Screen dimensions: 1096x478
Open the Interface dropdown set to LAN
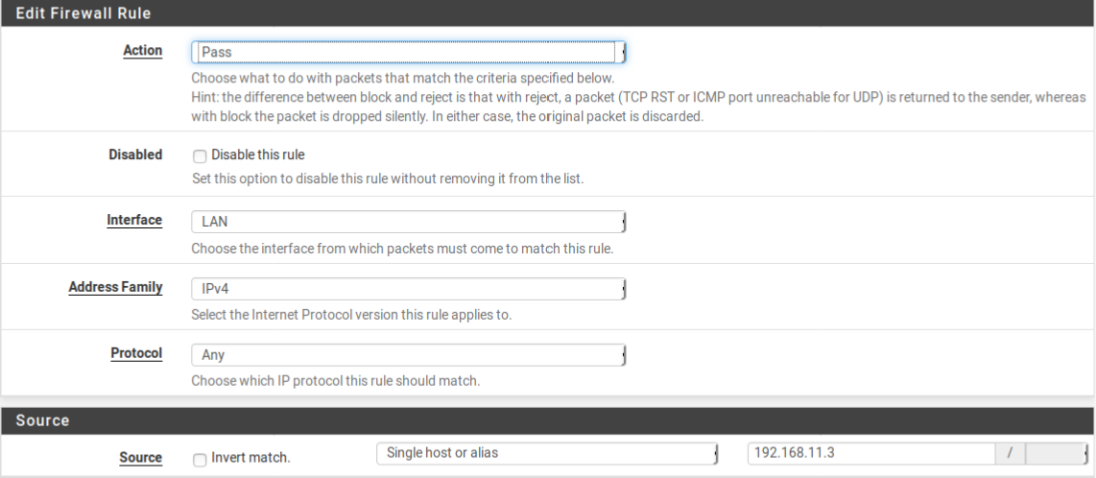click(x=407, y=221)
